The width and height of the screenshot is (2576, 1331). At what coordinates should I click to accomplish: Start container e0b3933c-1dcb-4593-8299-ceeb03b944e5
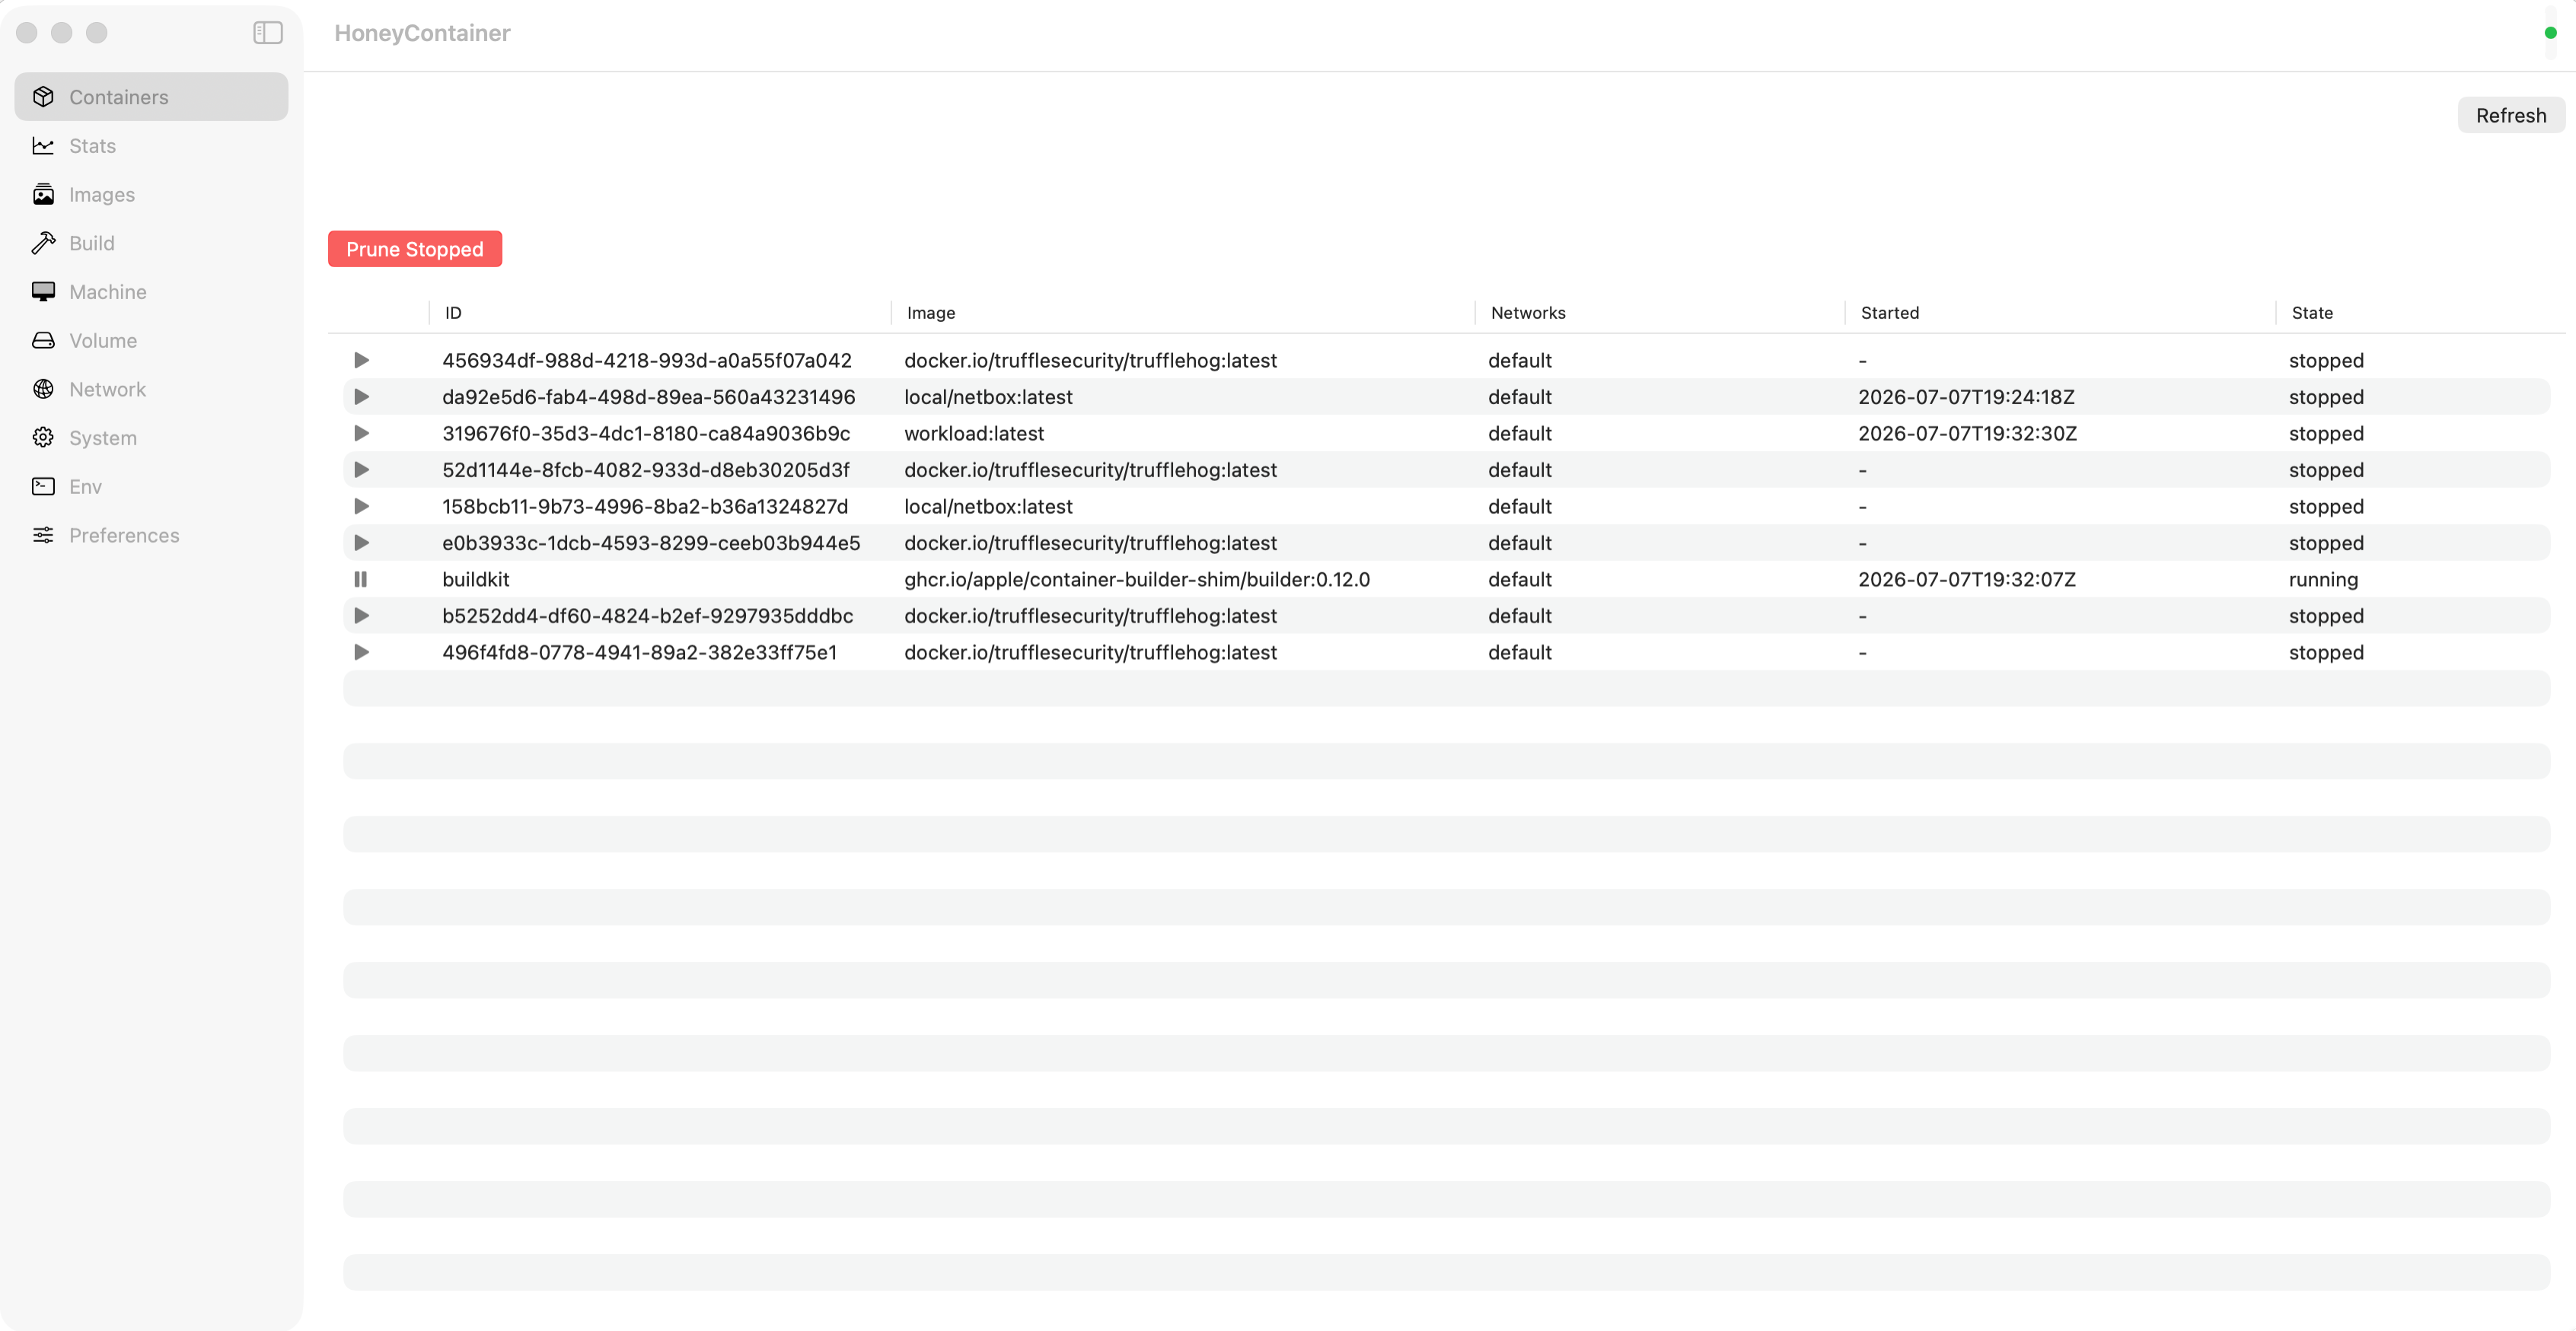[x=361, y=543]
